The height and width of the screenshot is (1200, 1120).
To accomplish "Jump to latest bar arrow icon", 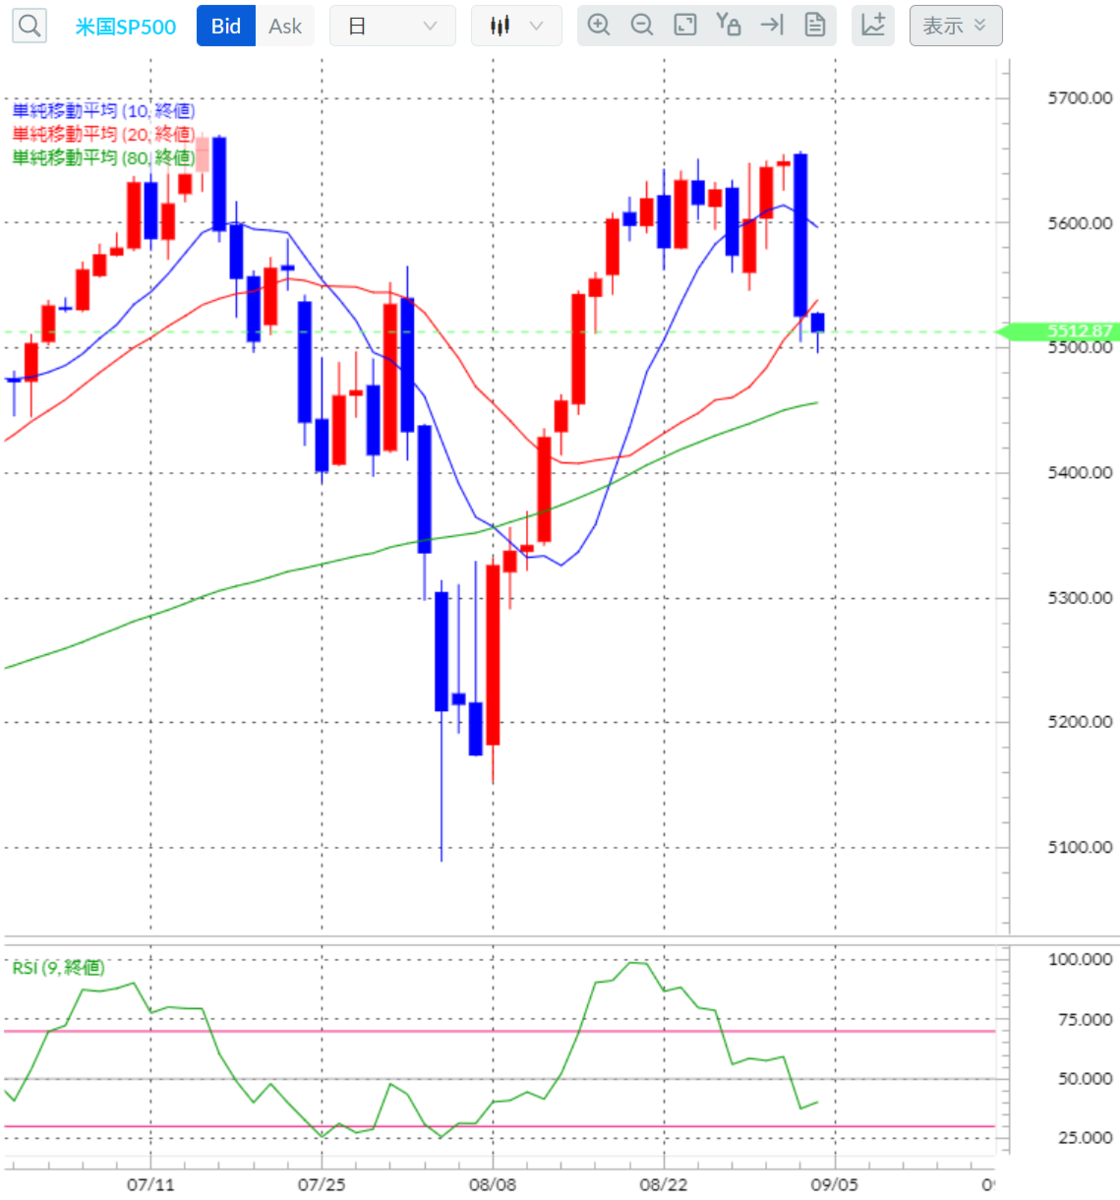I will (x=772, y=25).
